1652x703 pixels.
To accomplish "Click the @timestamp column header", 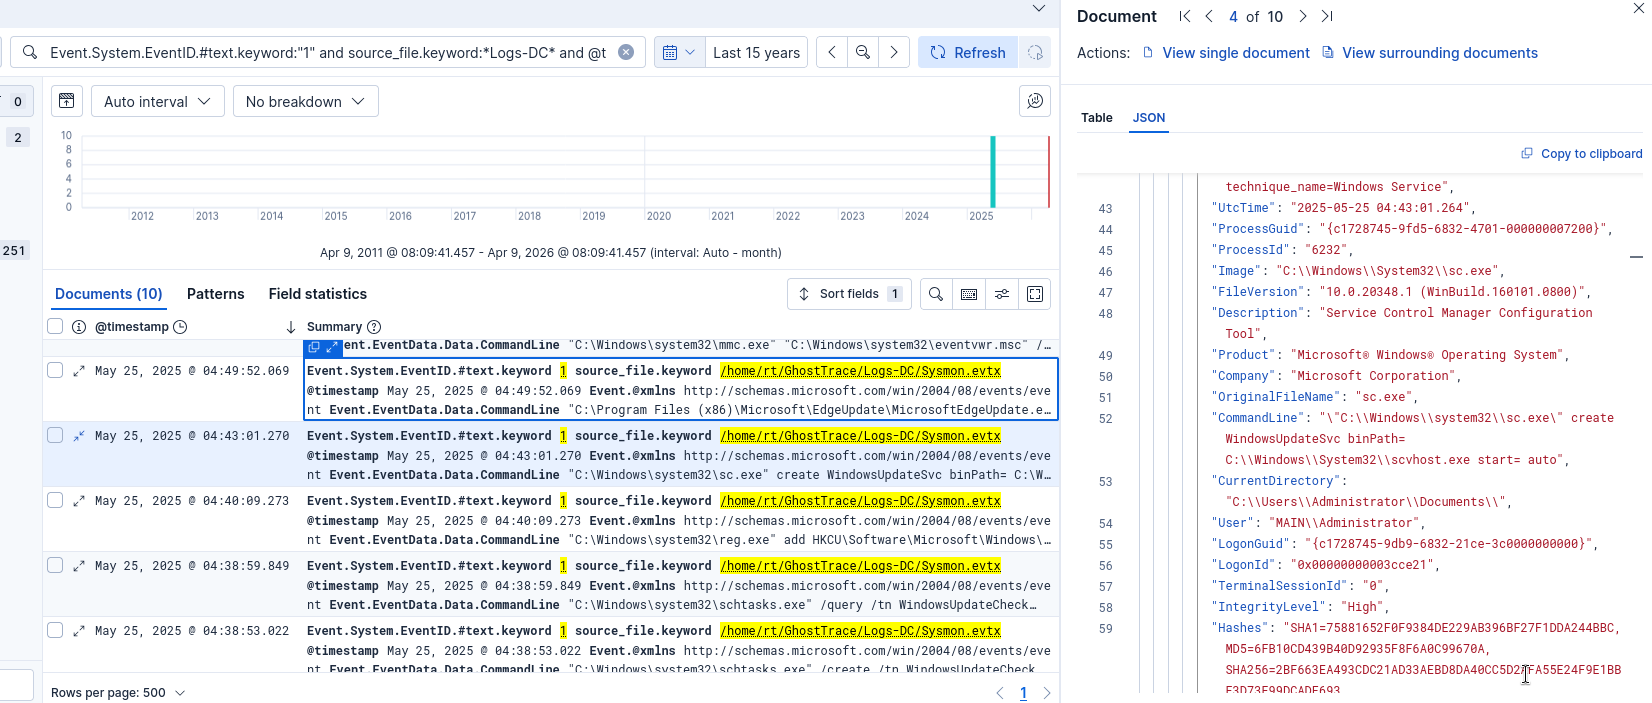I will point(132,327).
